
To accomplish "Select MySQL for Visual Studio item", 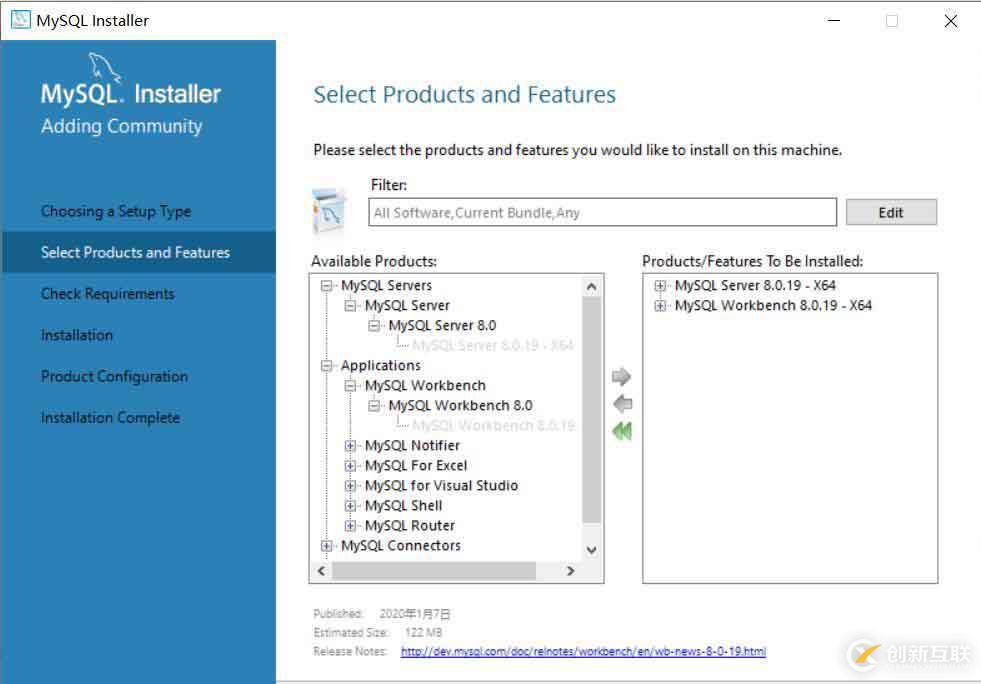I will click(441, 486).
